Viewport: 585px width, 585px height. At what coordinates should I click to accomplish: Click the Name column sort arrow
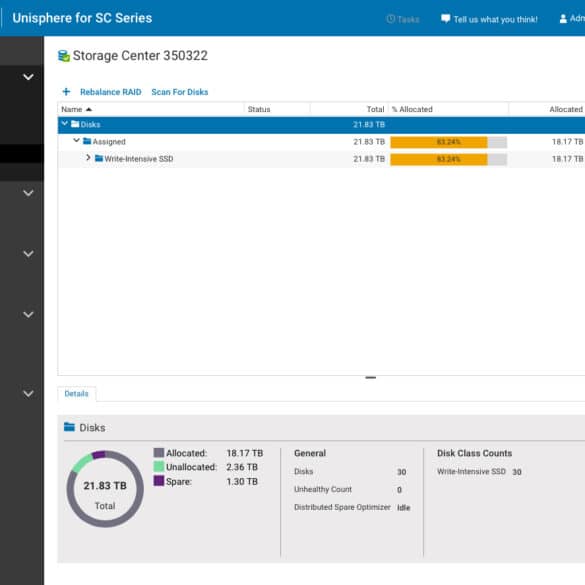pos(88,109)
